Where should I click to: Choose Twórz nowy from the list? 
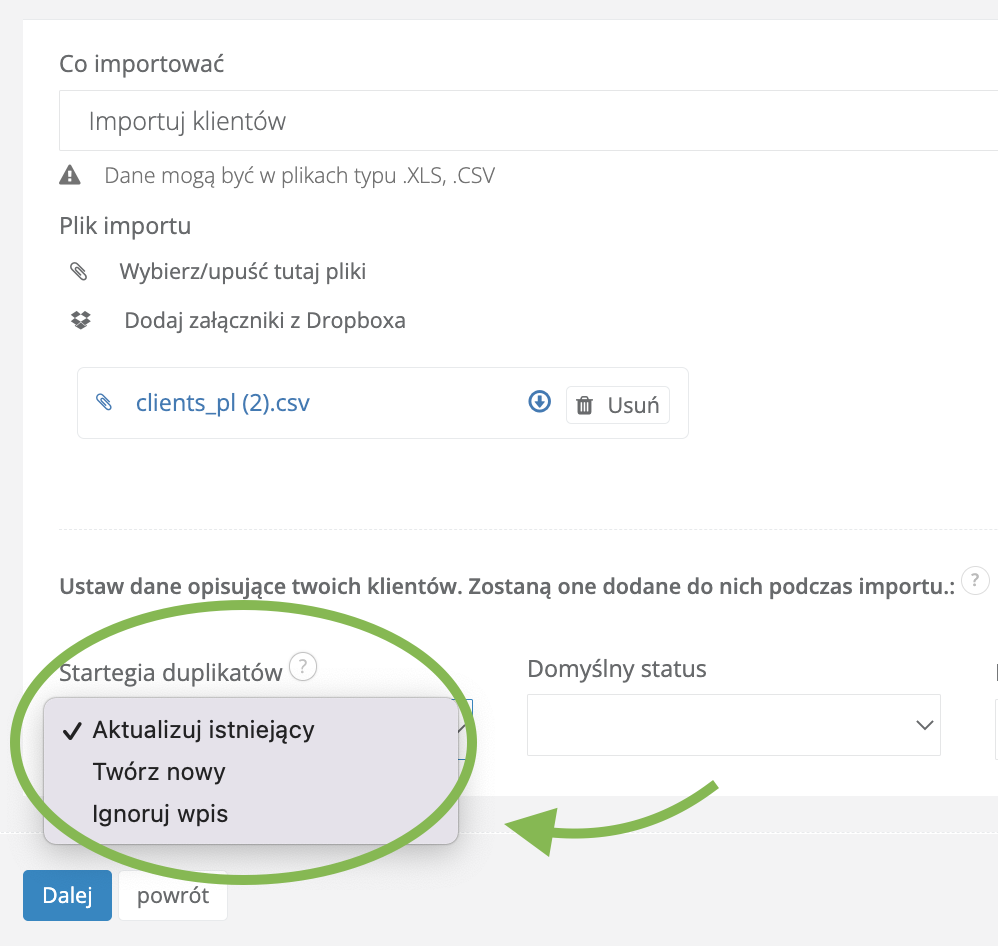coord(159,772)
